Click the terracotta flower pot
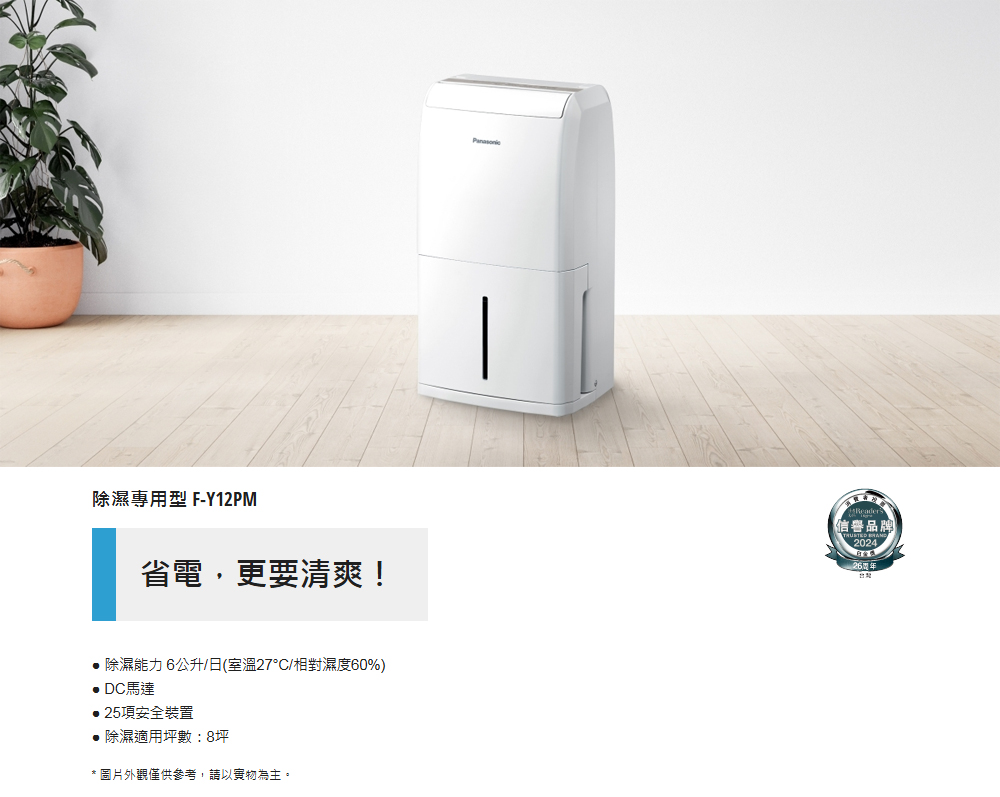The width and height of the screenshot is (1000, 797). [x=40, y=284]
